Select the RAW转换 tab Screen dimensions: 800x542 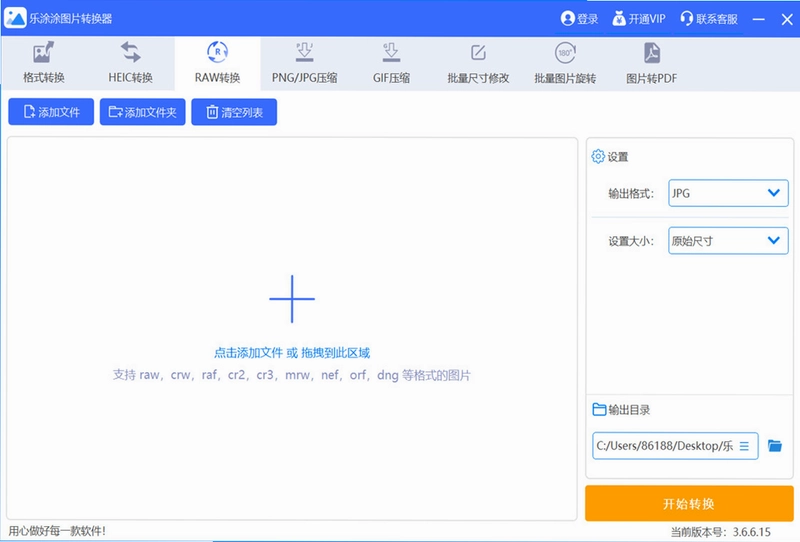pos(217,63)
